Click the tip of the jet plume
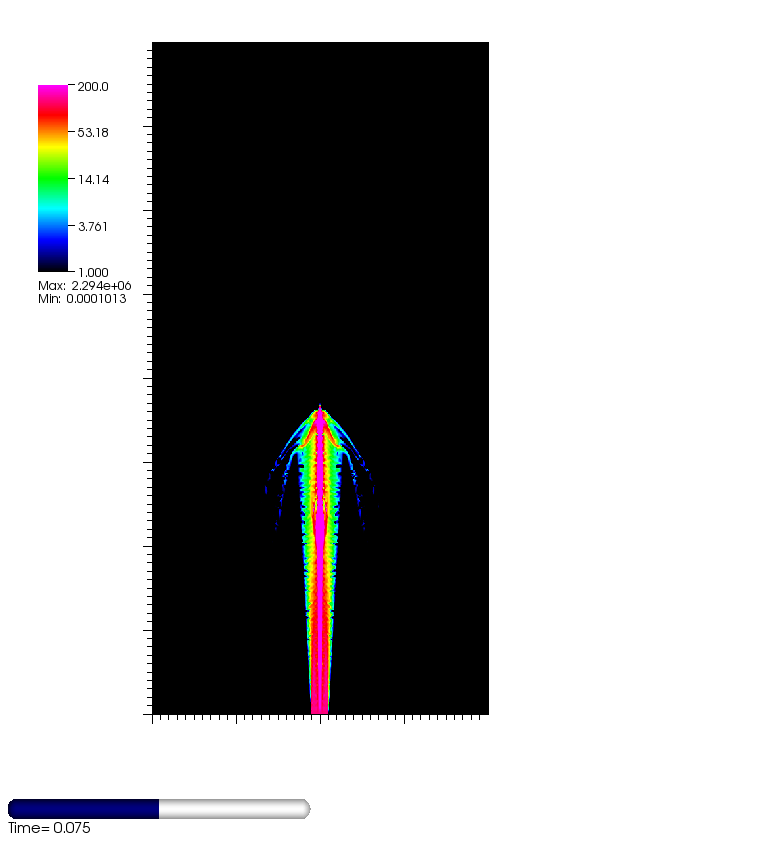This screenshot has height=841, width=759. pos(320,408)
